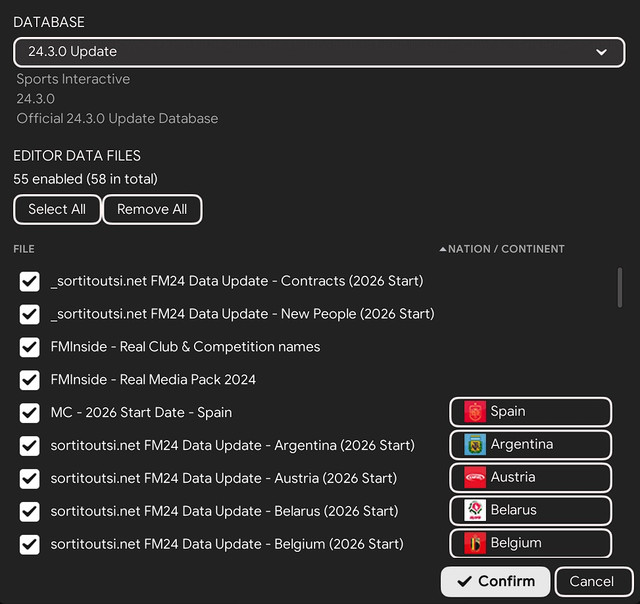Select the Spain nation tag
This screenshot has width=640, height=604.
(531, 411)
